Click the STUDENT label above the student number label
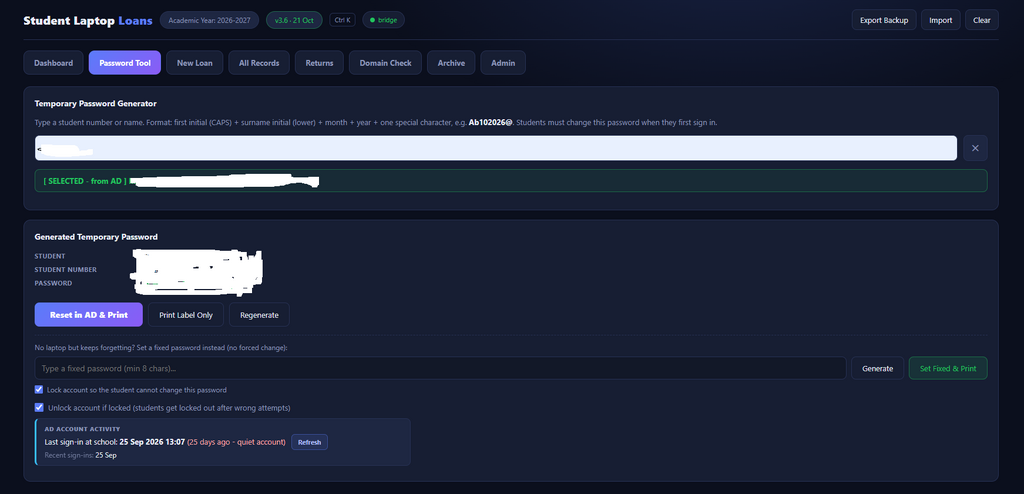Viewport: 1024px width, 494px height. [50, 256]
